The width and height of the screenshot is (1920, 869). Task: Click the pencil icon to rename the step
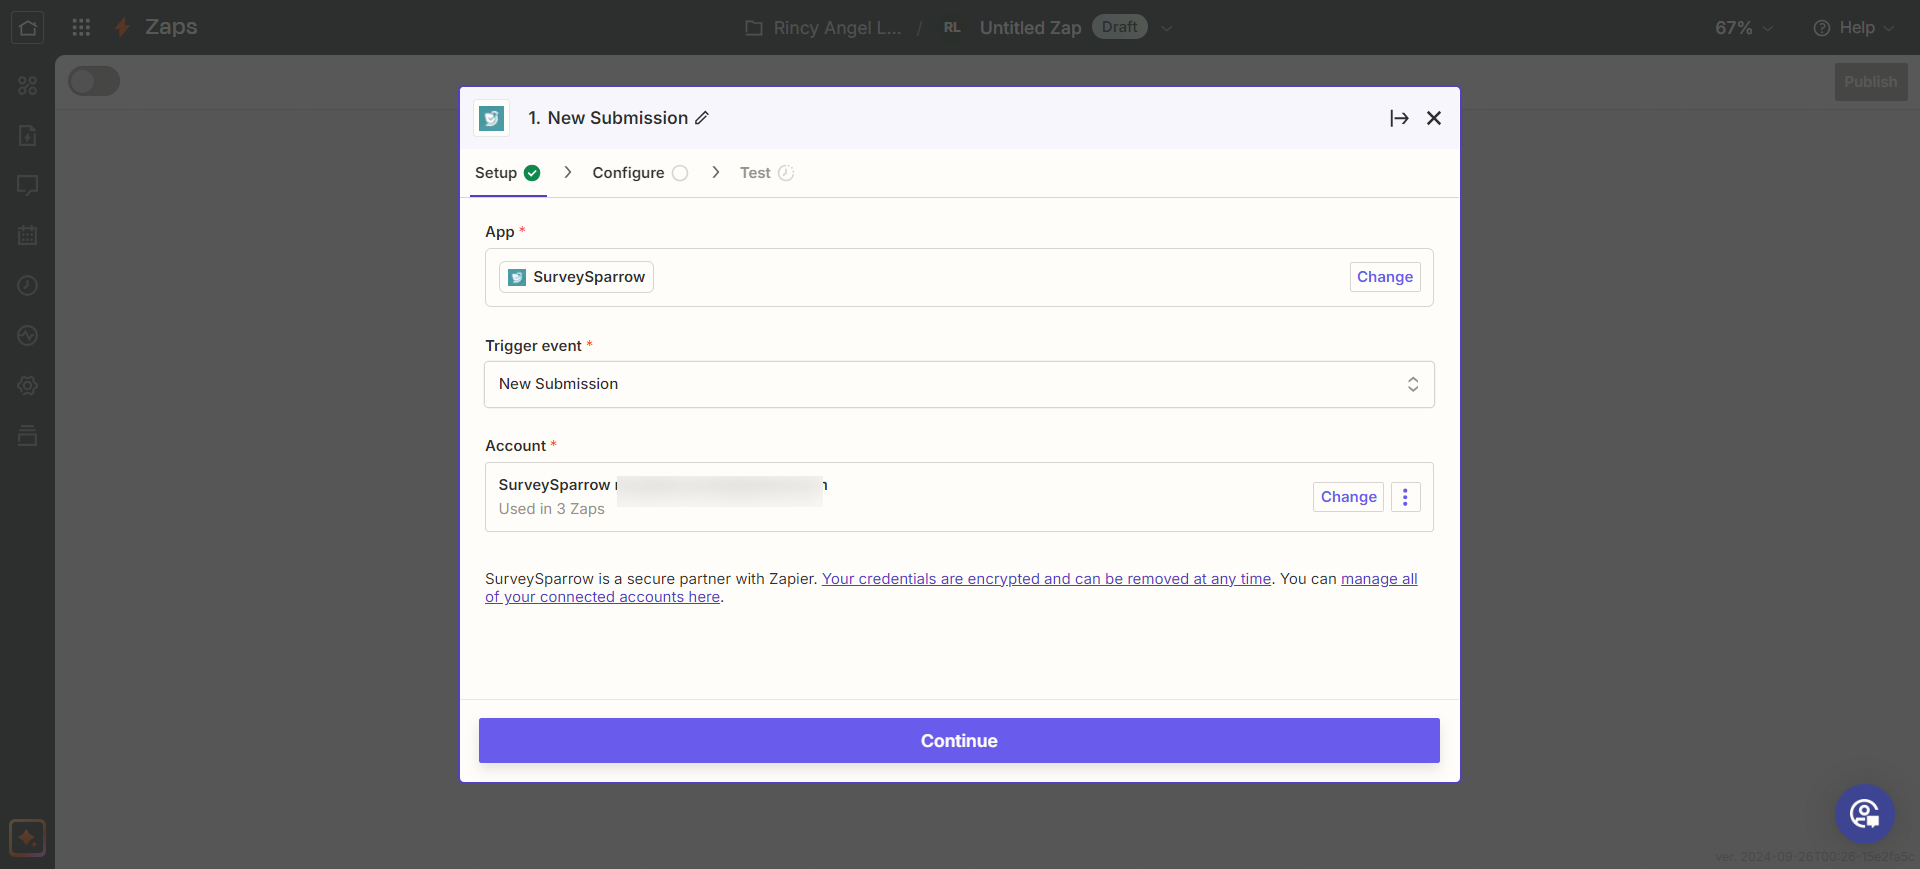click(x=702, y=118)
